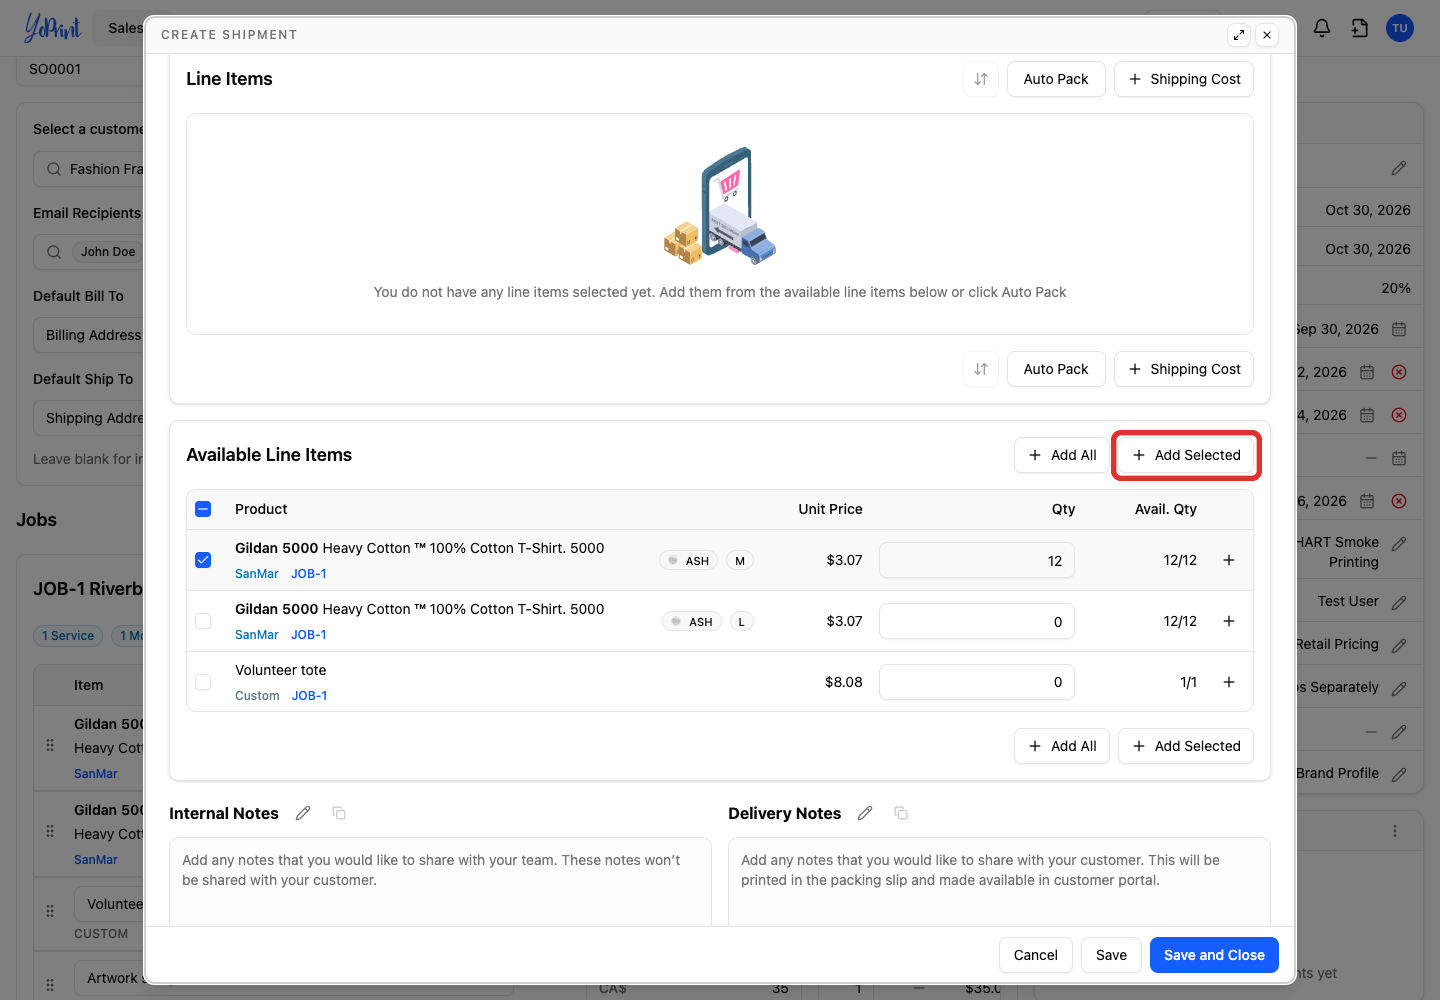Open the JOB-1 link in the Volunteer tote row
This screenshot has width=1440, height=1000.
pyautogui.click(x=310, y=696)
